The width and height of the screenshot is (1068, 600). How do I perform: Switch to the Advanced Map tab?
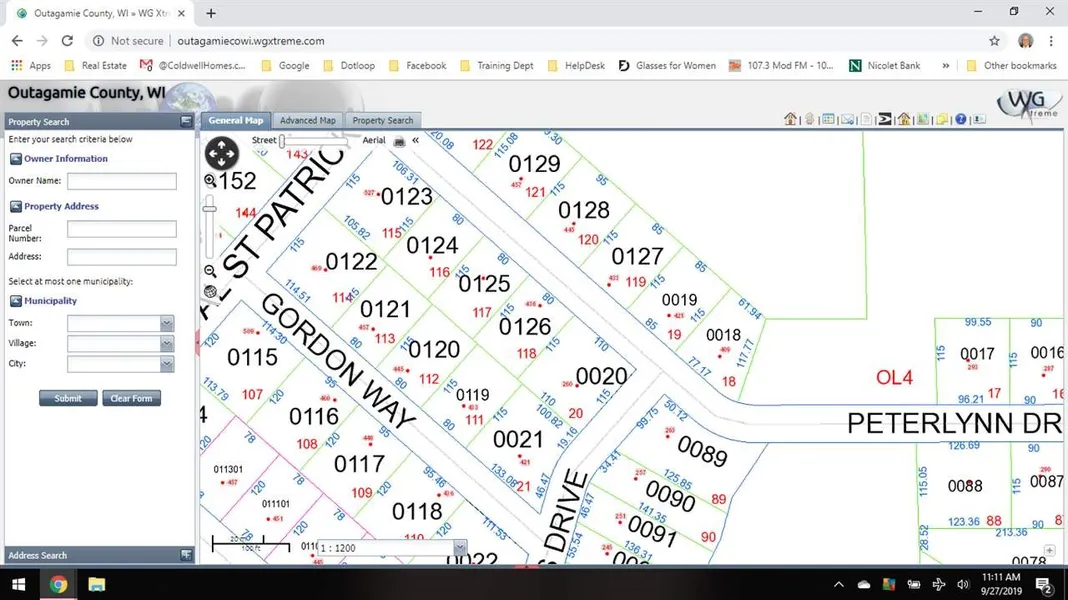[x=307, y=121]
